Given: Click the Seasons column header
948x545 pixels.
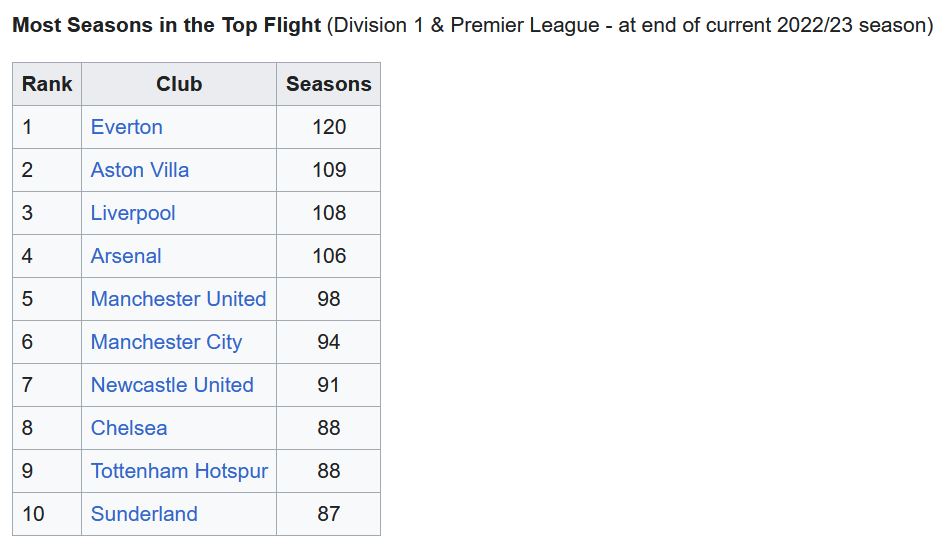Looking at the screenshot, I should pyautogui.click(x=328, y=84).
